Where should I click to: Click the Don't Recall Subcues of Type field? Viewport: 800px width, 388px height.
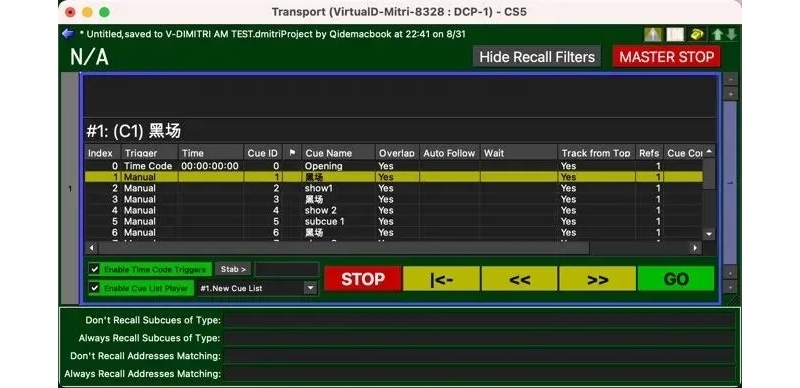479,320
